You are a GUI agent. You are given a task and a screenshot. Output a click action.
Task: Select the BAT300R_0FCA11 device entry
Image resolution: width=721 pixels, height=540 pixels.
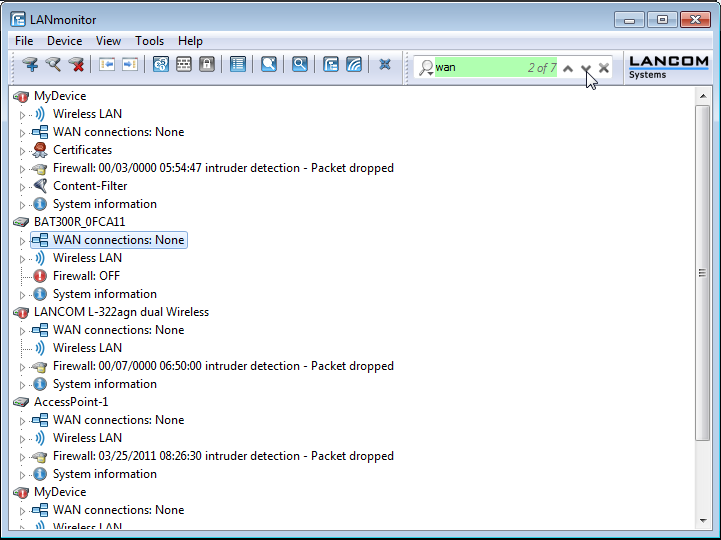click(x=79, y=222)
